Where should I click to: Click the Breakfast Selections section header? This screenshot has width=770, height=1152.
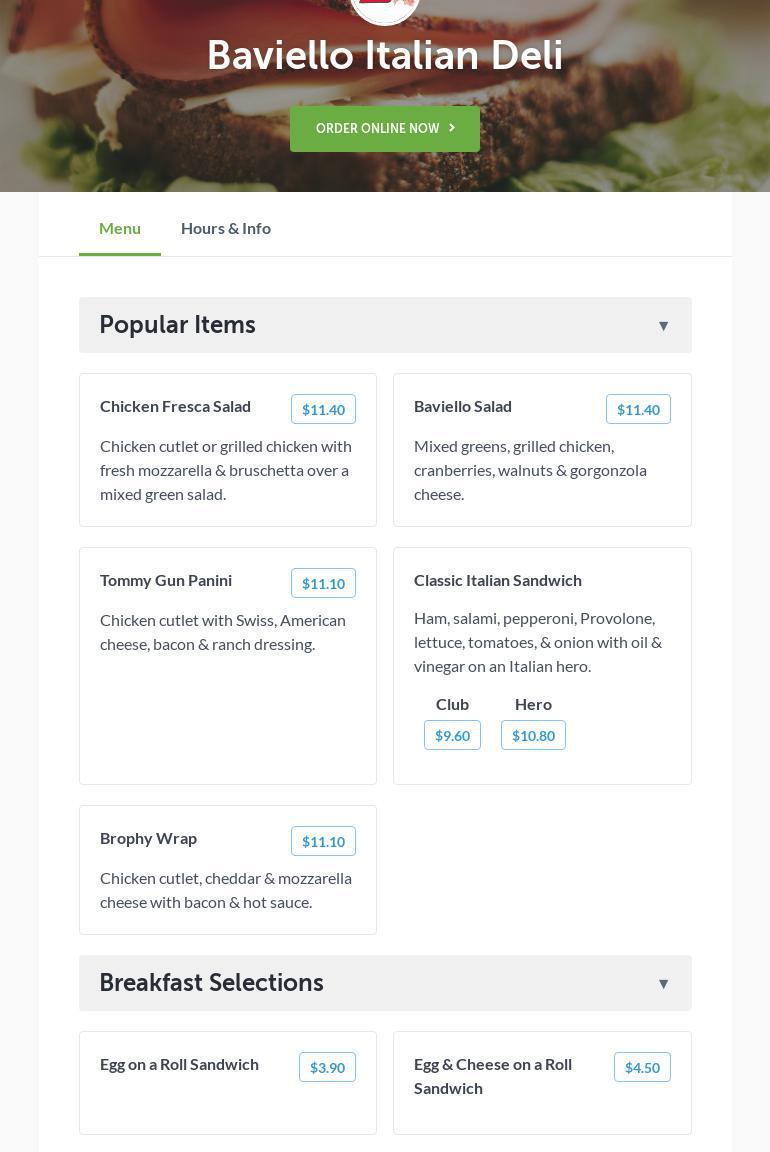212,983
